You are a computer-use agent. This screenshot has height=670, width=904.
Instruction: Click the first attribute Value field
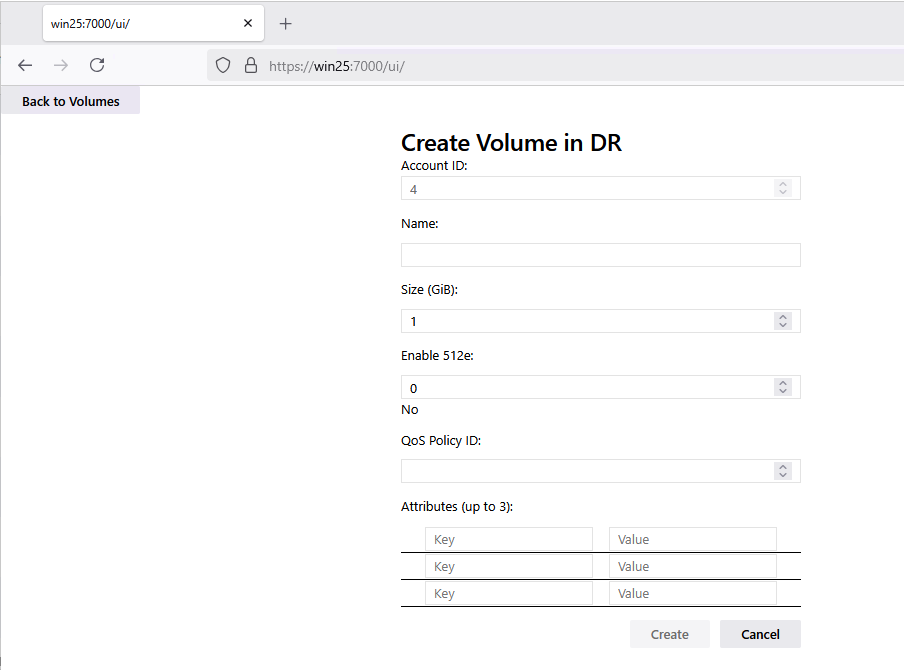[x=692, y=539]
